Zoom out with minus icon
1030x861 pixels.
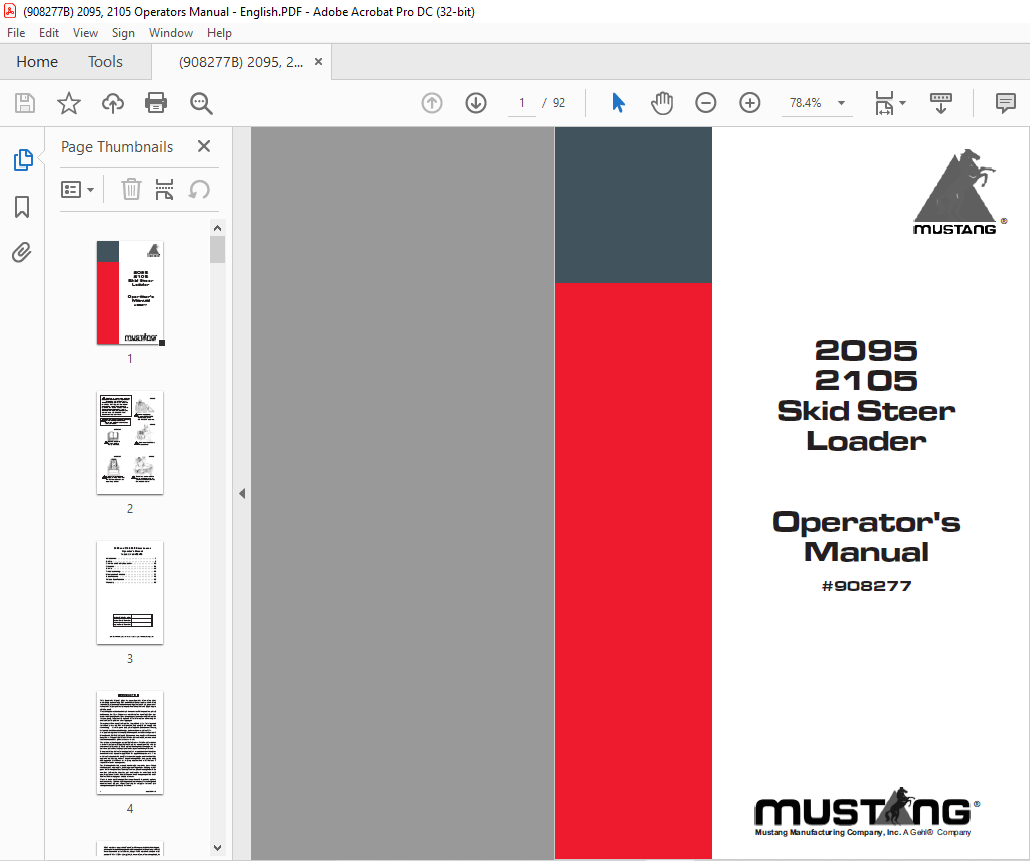[705, 103]
